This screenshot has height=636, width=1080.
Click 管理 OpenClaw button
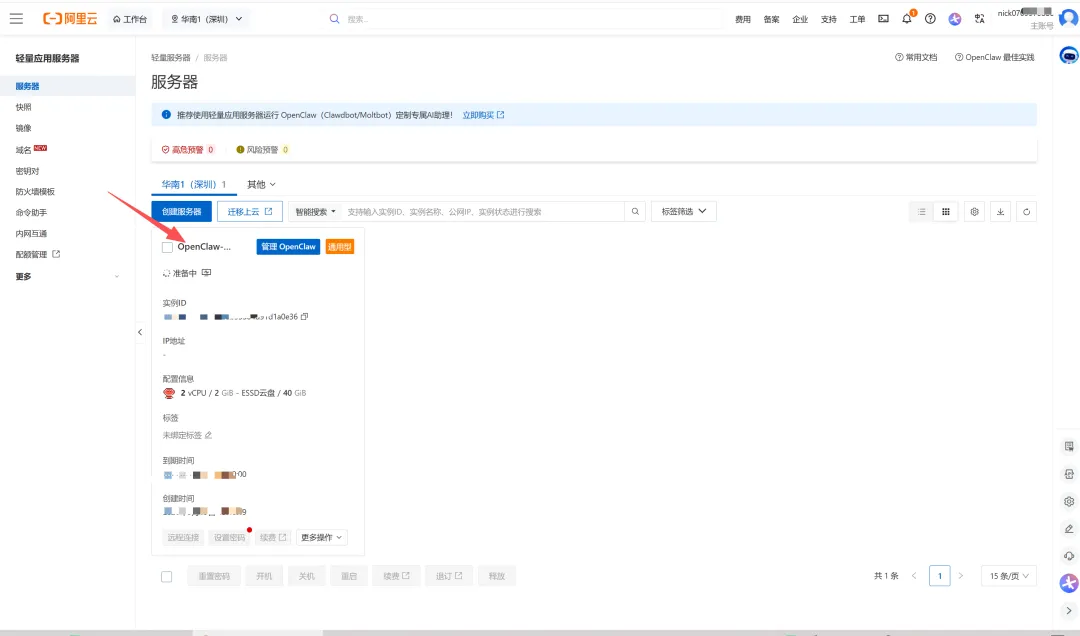[288, 247]
